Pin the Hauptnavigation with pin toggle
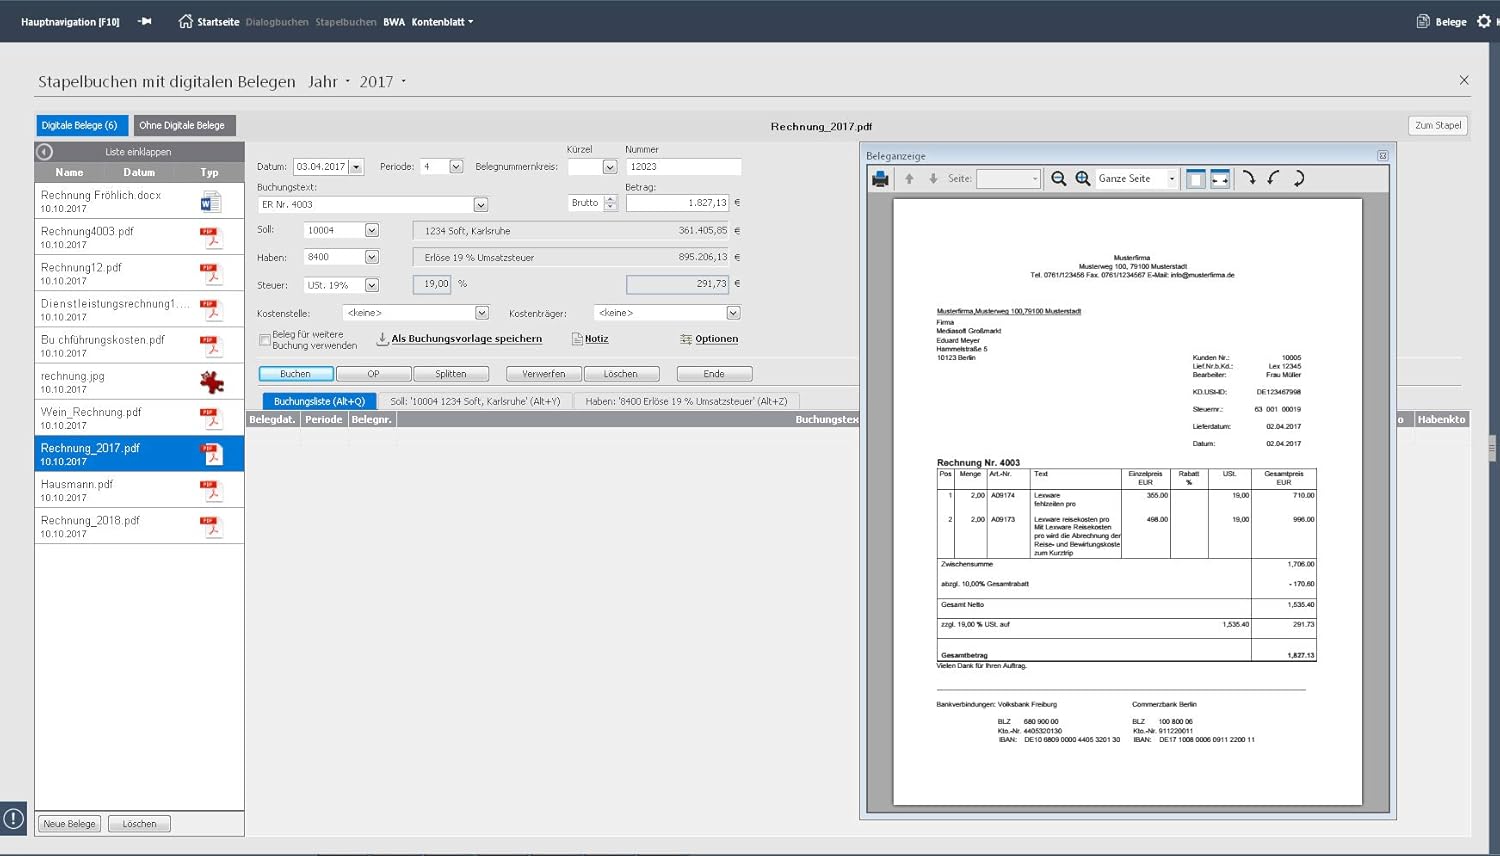This screenshot has width=1500, height=856. point(145,21)
